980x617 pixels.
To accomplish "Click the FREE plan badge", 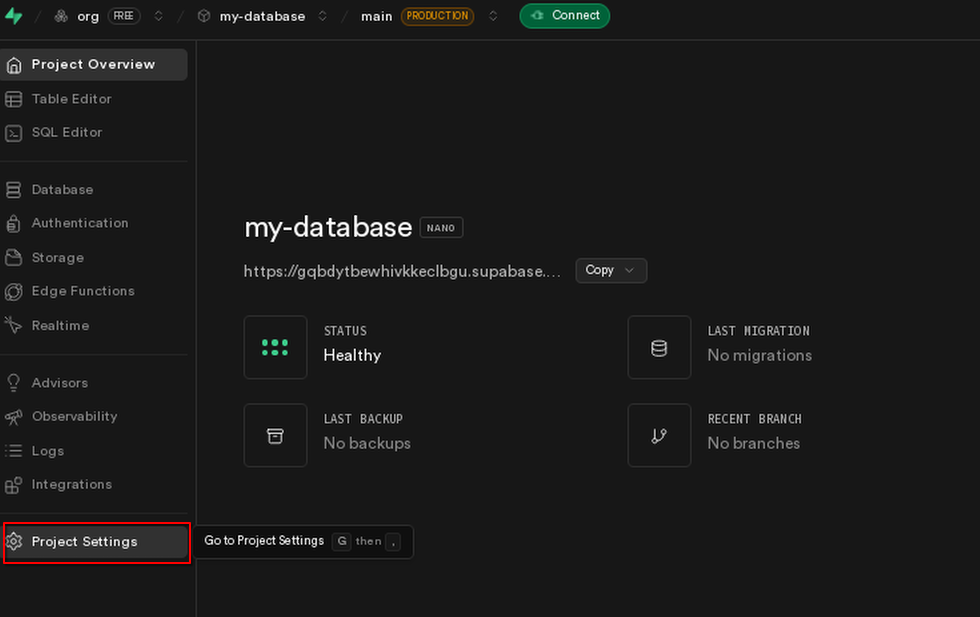I will click(x=124, y=16).
